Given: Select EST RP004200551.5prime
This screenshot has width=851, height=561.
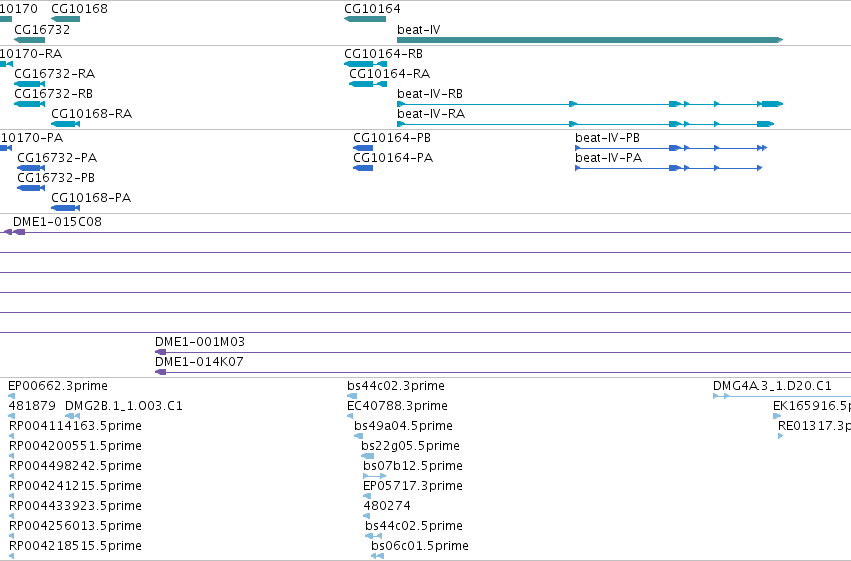Looking at the screenshot, I should pyautogui.click(x=75, y=446).
